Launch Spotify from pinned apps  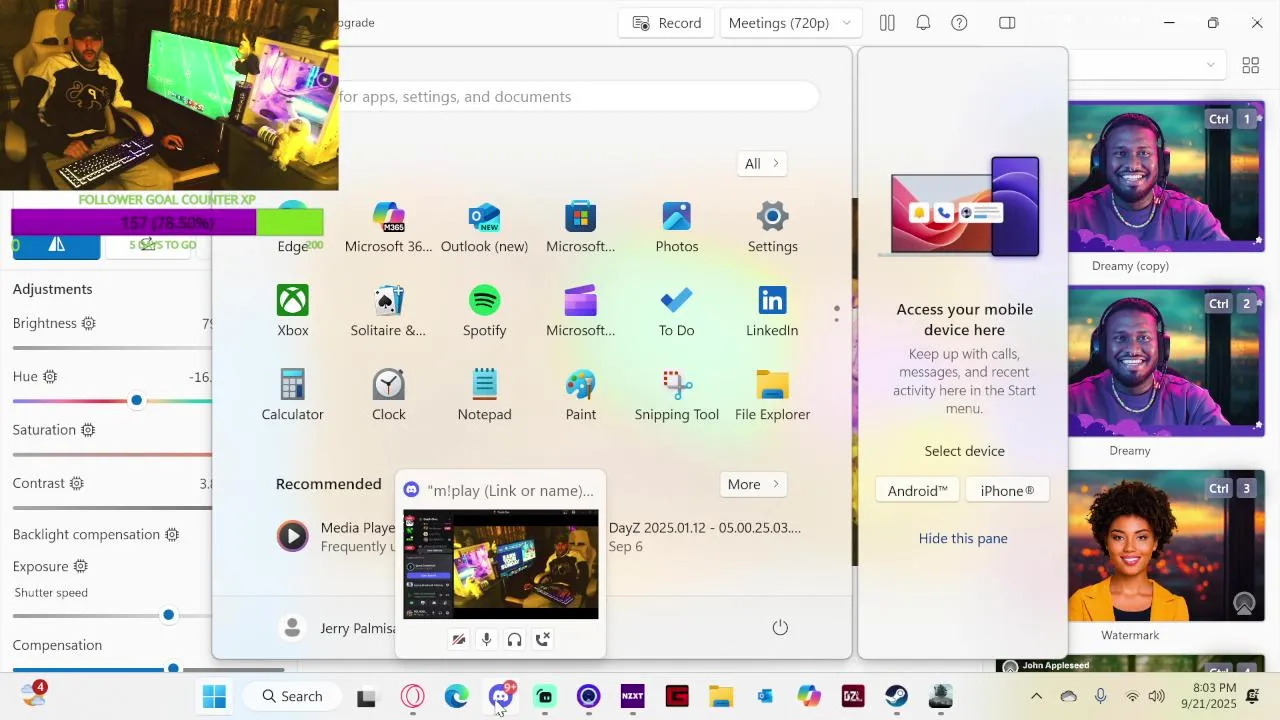(x=484, y=311)
